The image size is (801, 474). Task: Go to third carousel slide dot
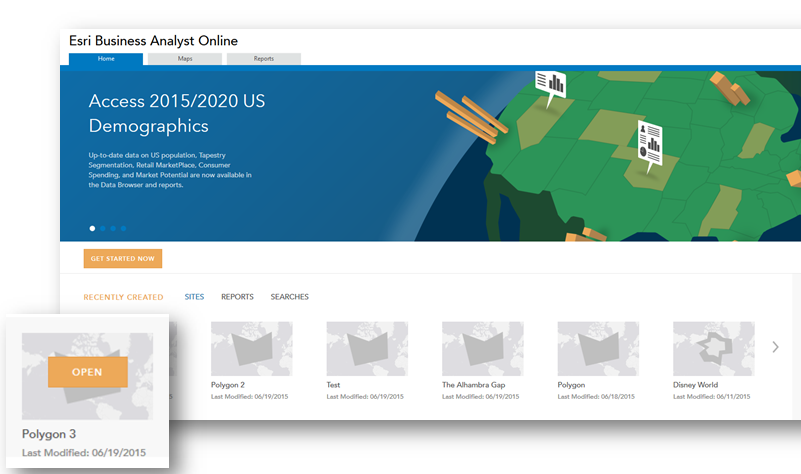pos(113,228)
